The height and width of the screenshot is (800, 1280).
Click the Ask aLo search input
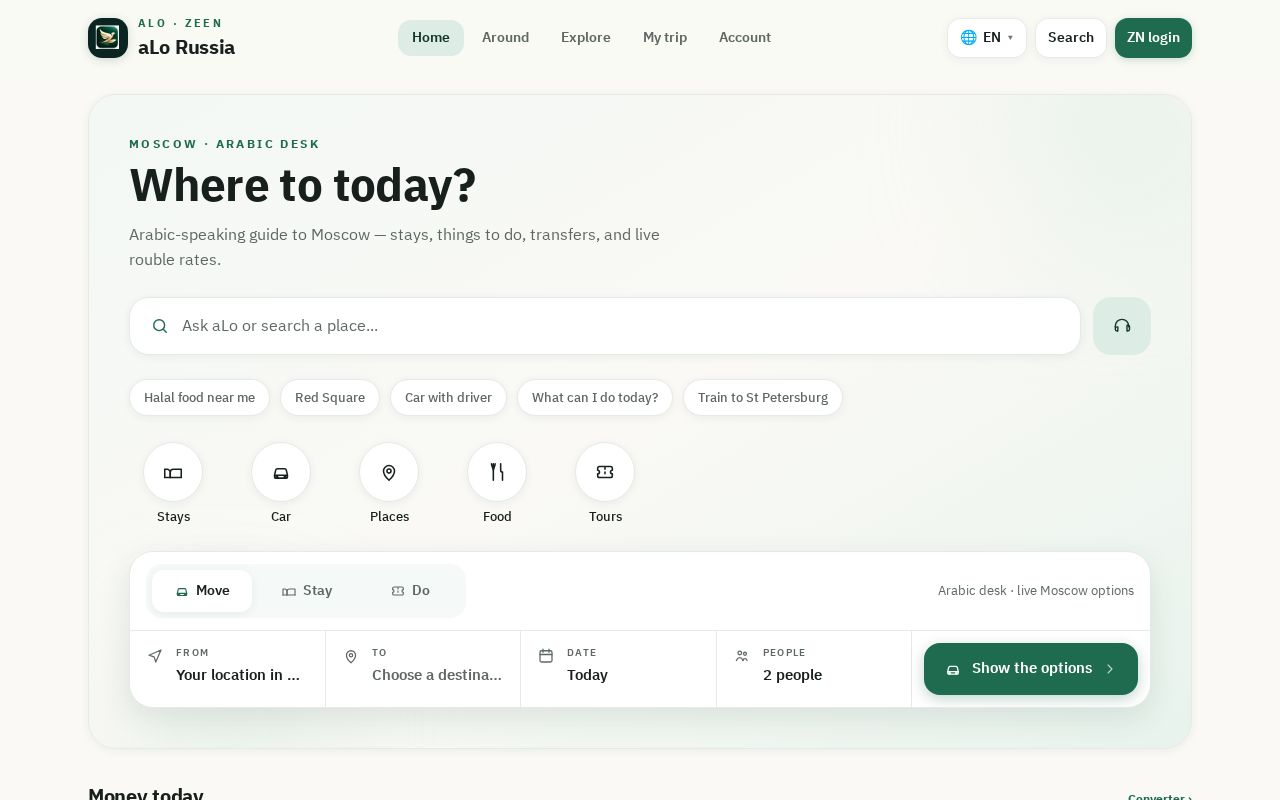click(x=605, y=326)
